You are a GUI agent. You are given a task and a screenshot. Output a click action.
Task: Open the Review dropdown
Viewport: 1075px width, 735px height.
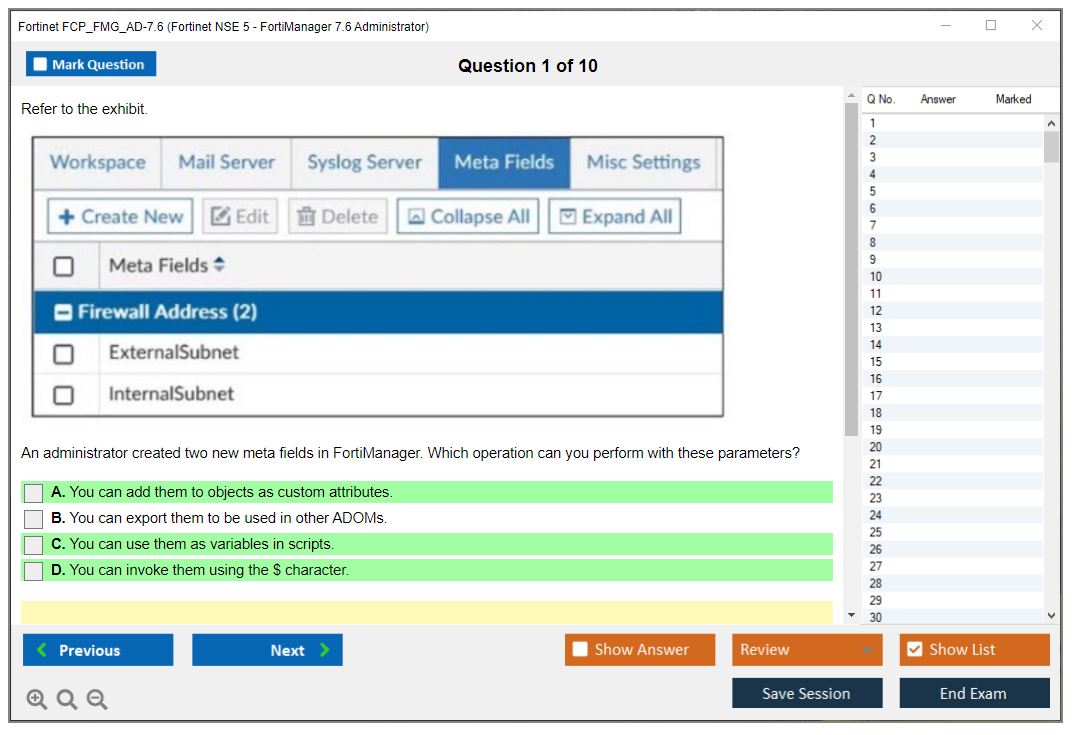(x=807, y=649)
